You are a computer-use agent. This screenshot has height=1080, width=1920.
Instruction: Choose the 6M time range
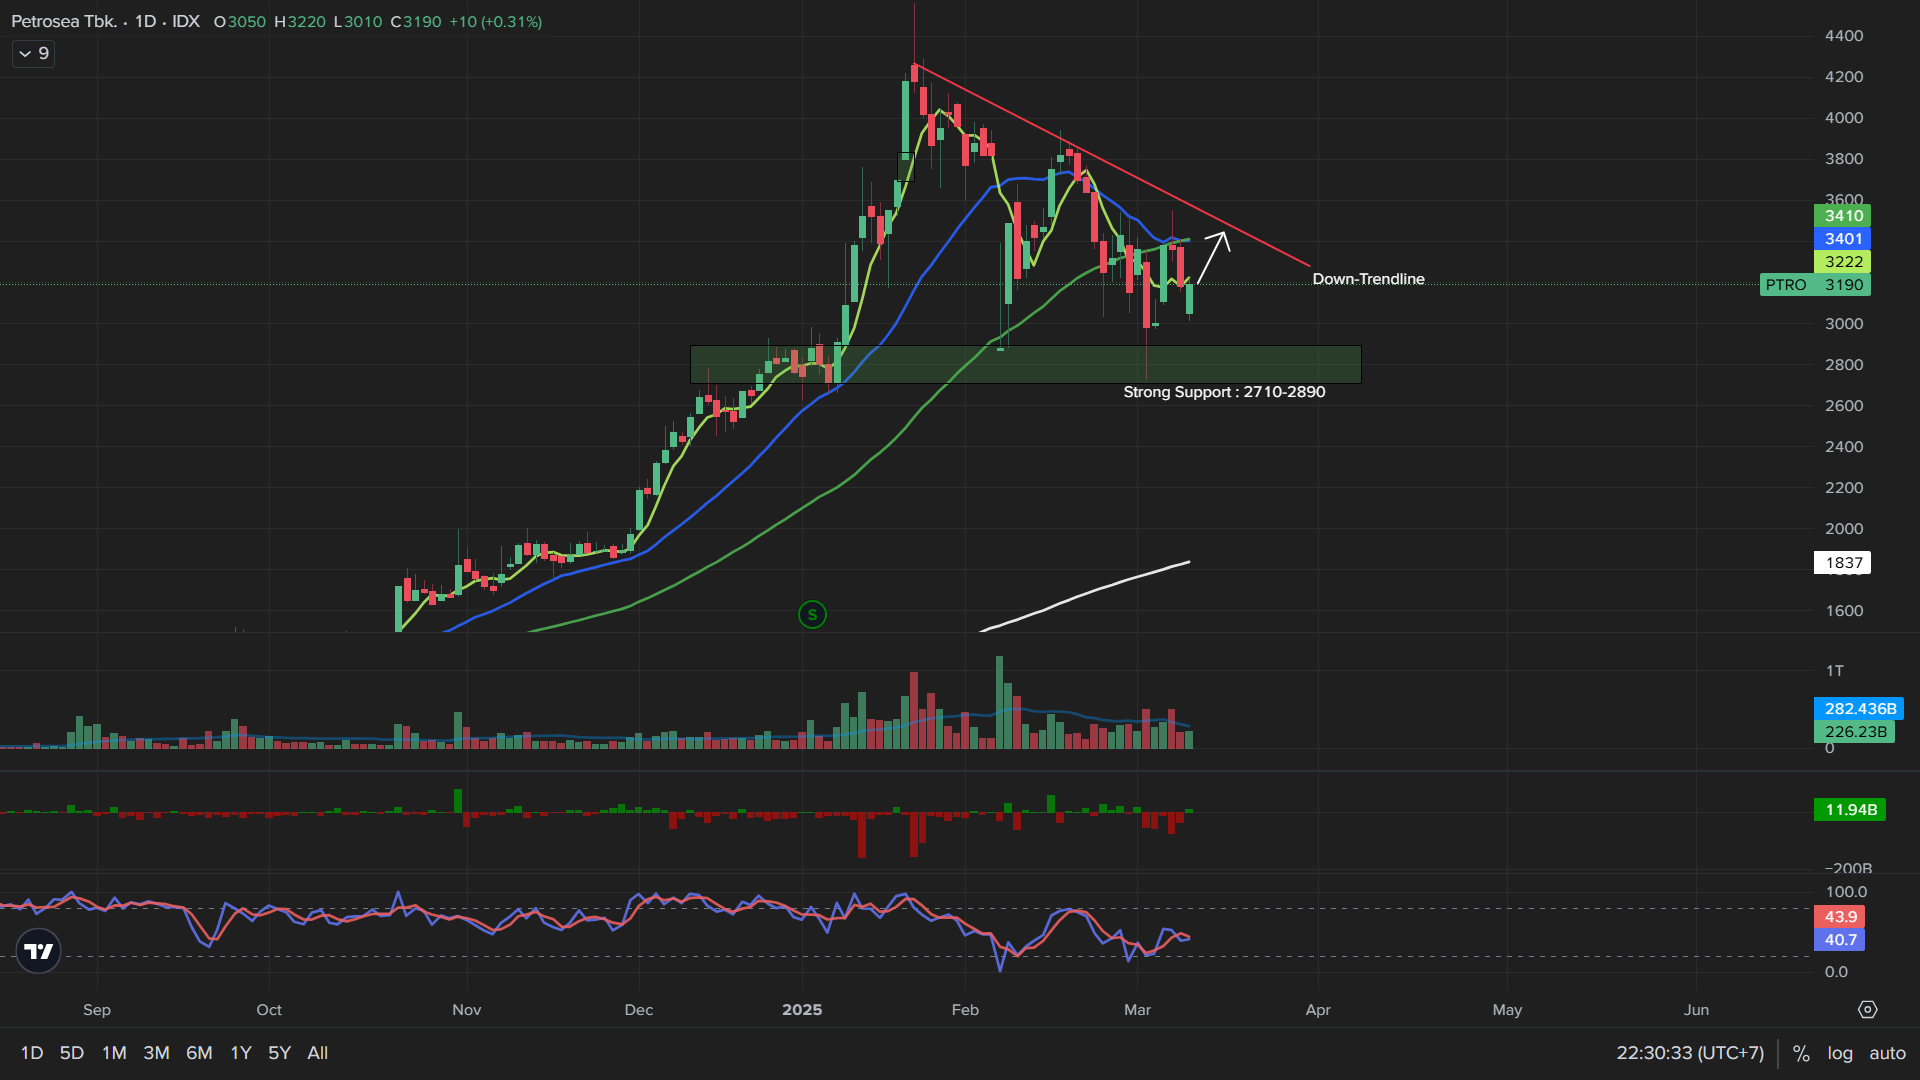pos(199,1053)
